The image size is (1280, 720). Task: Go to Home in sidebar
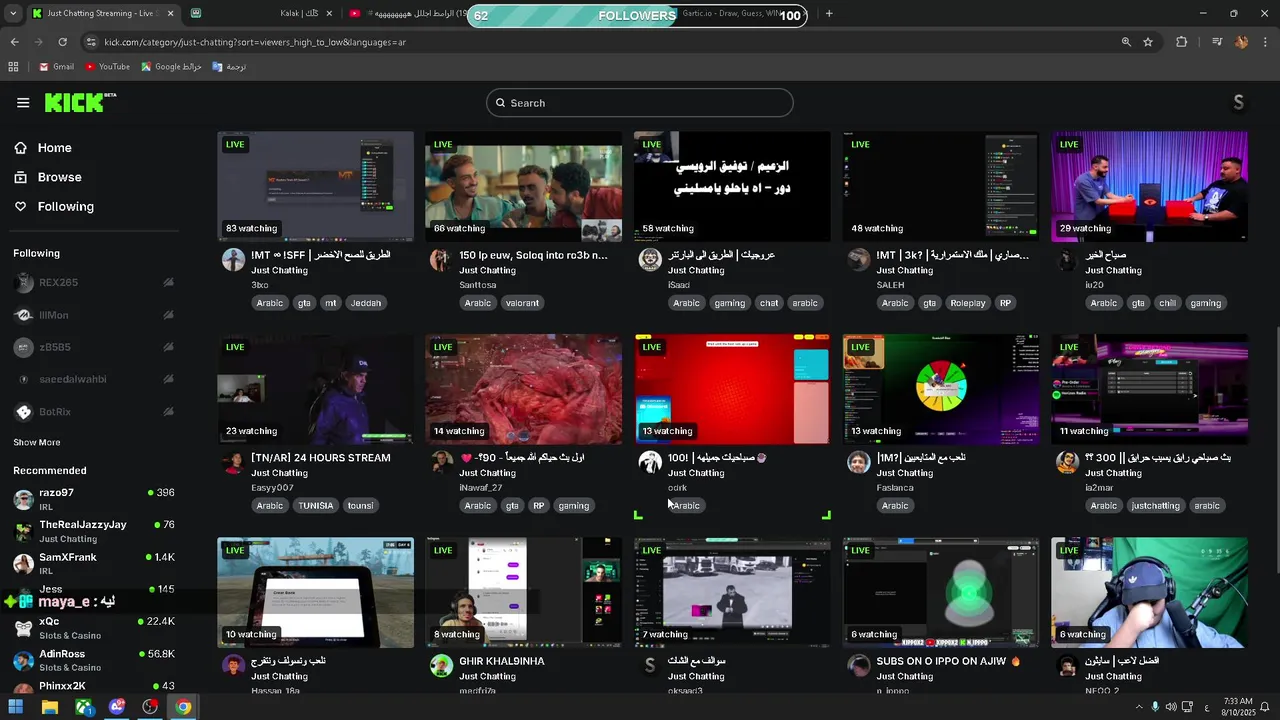tap(43, 148)
